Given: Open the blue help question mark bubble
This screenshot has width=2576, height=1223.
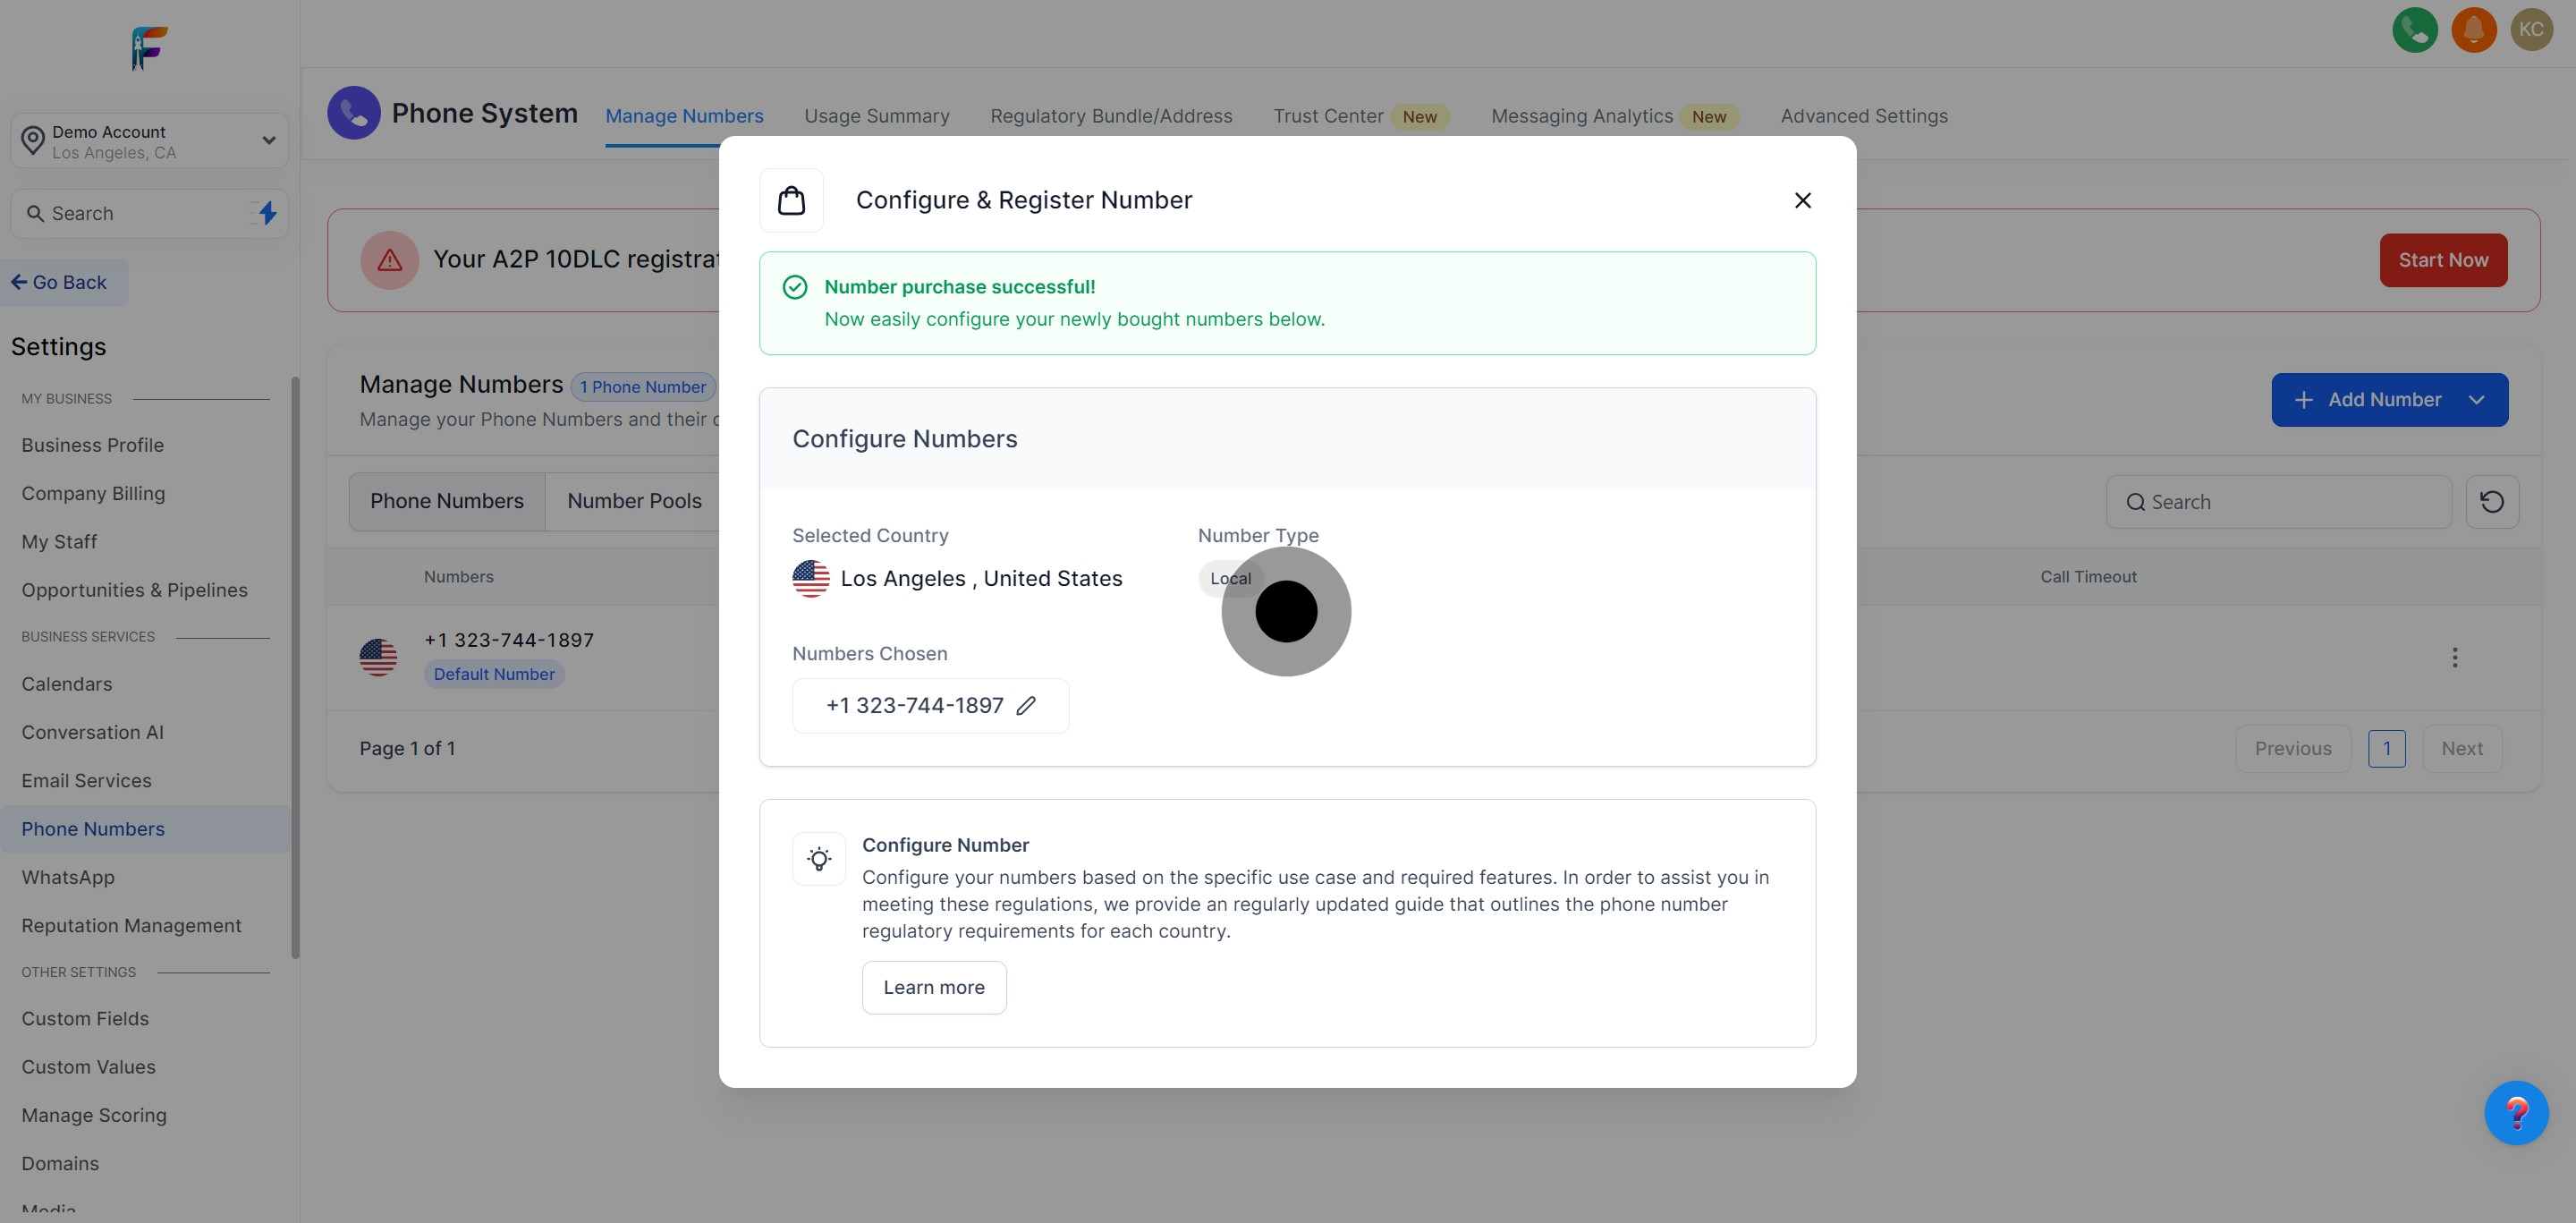Looking at the screenshot, I should click(2515, 1112).
